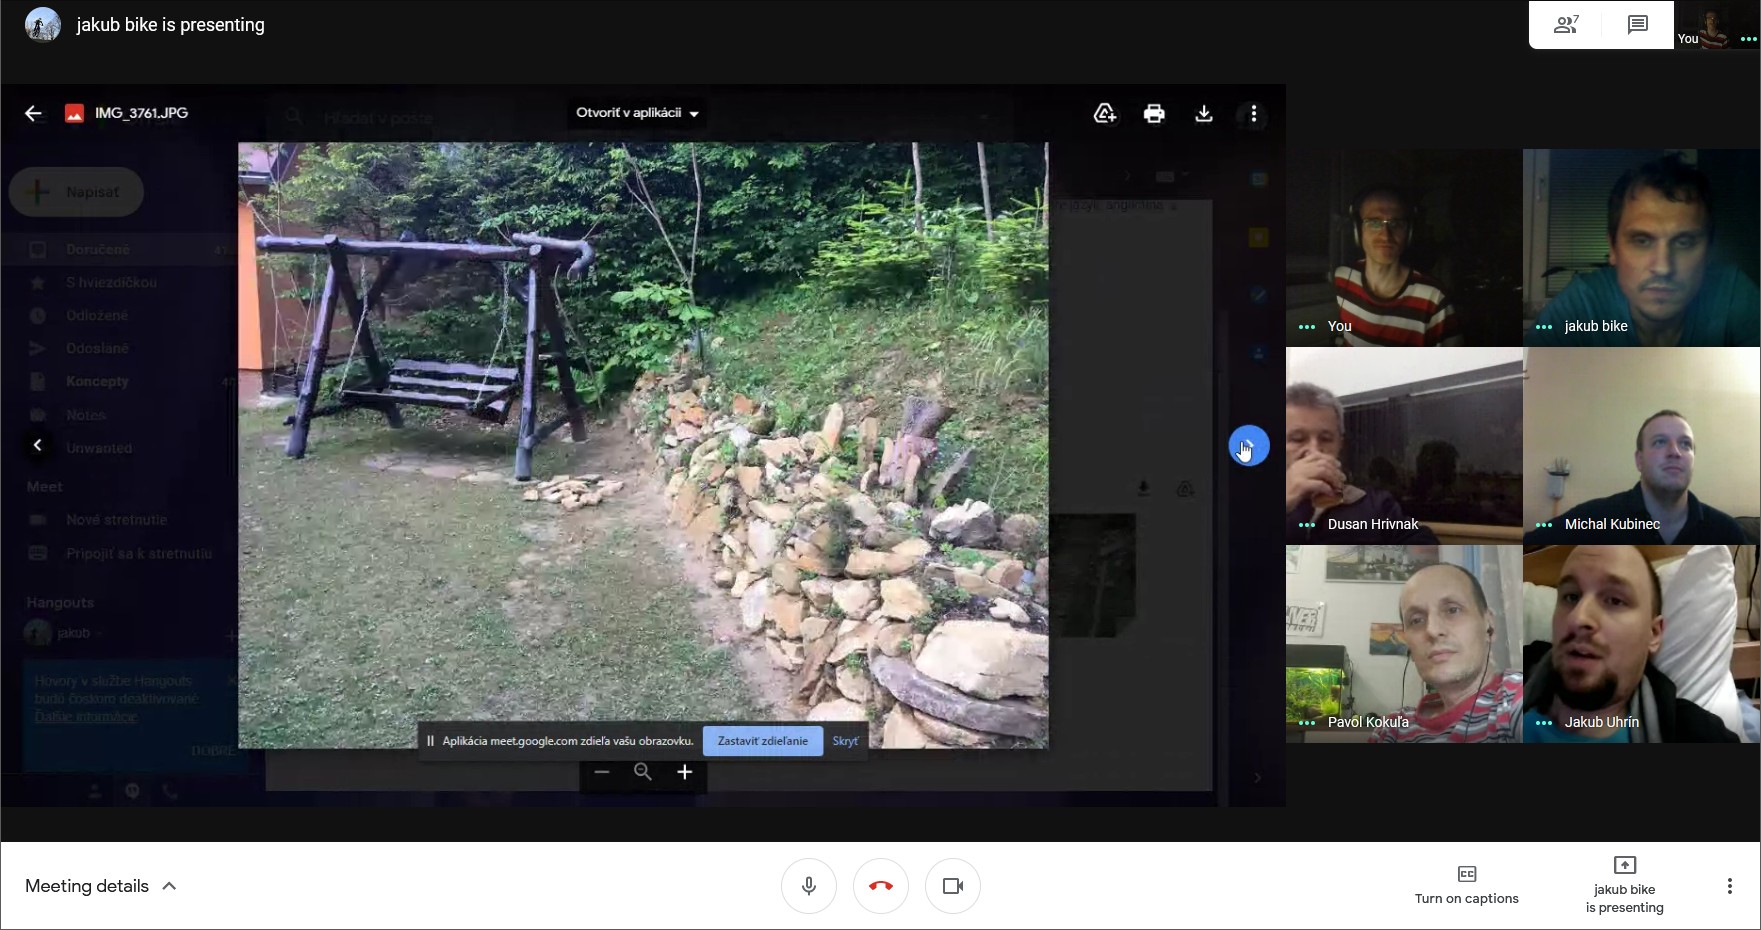Reset zoom with the magnifier icon
The width and height of the screenshot is (1761, 930).
[x=643, y=772]
